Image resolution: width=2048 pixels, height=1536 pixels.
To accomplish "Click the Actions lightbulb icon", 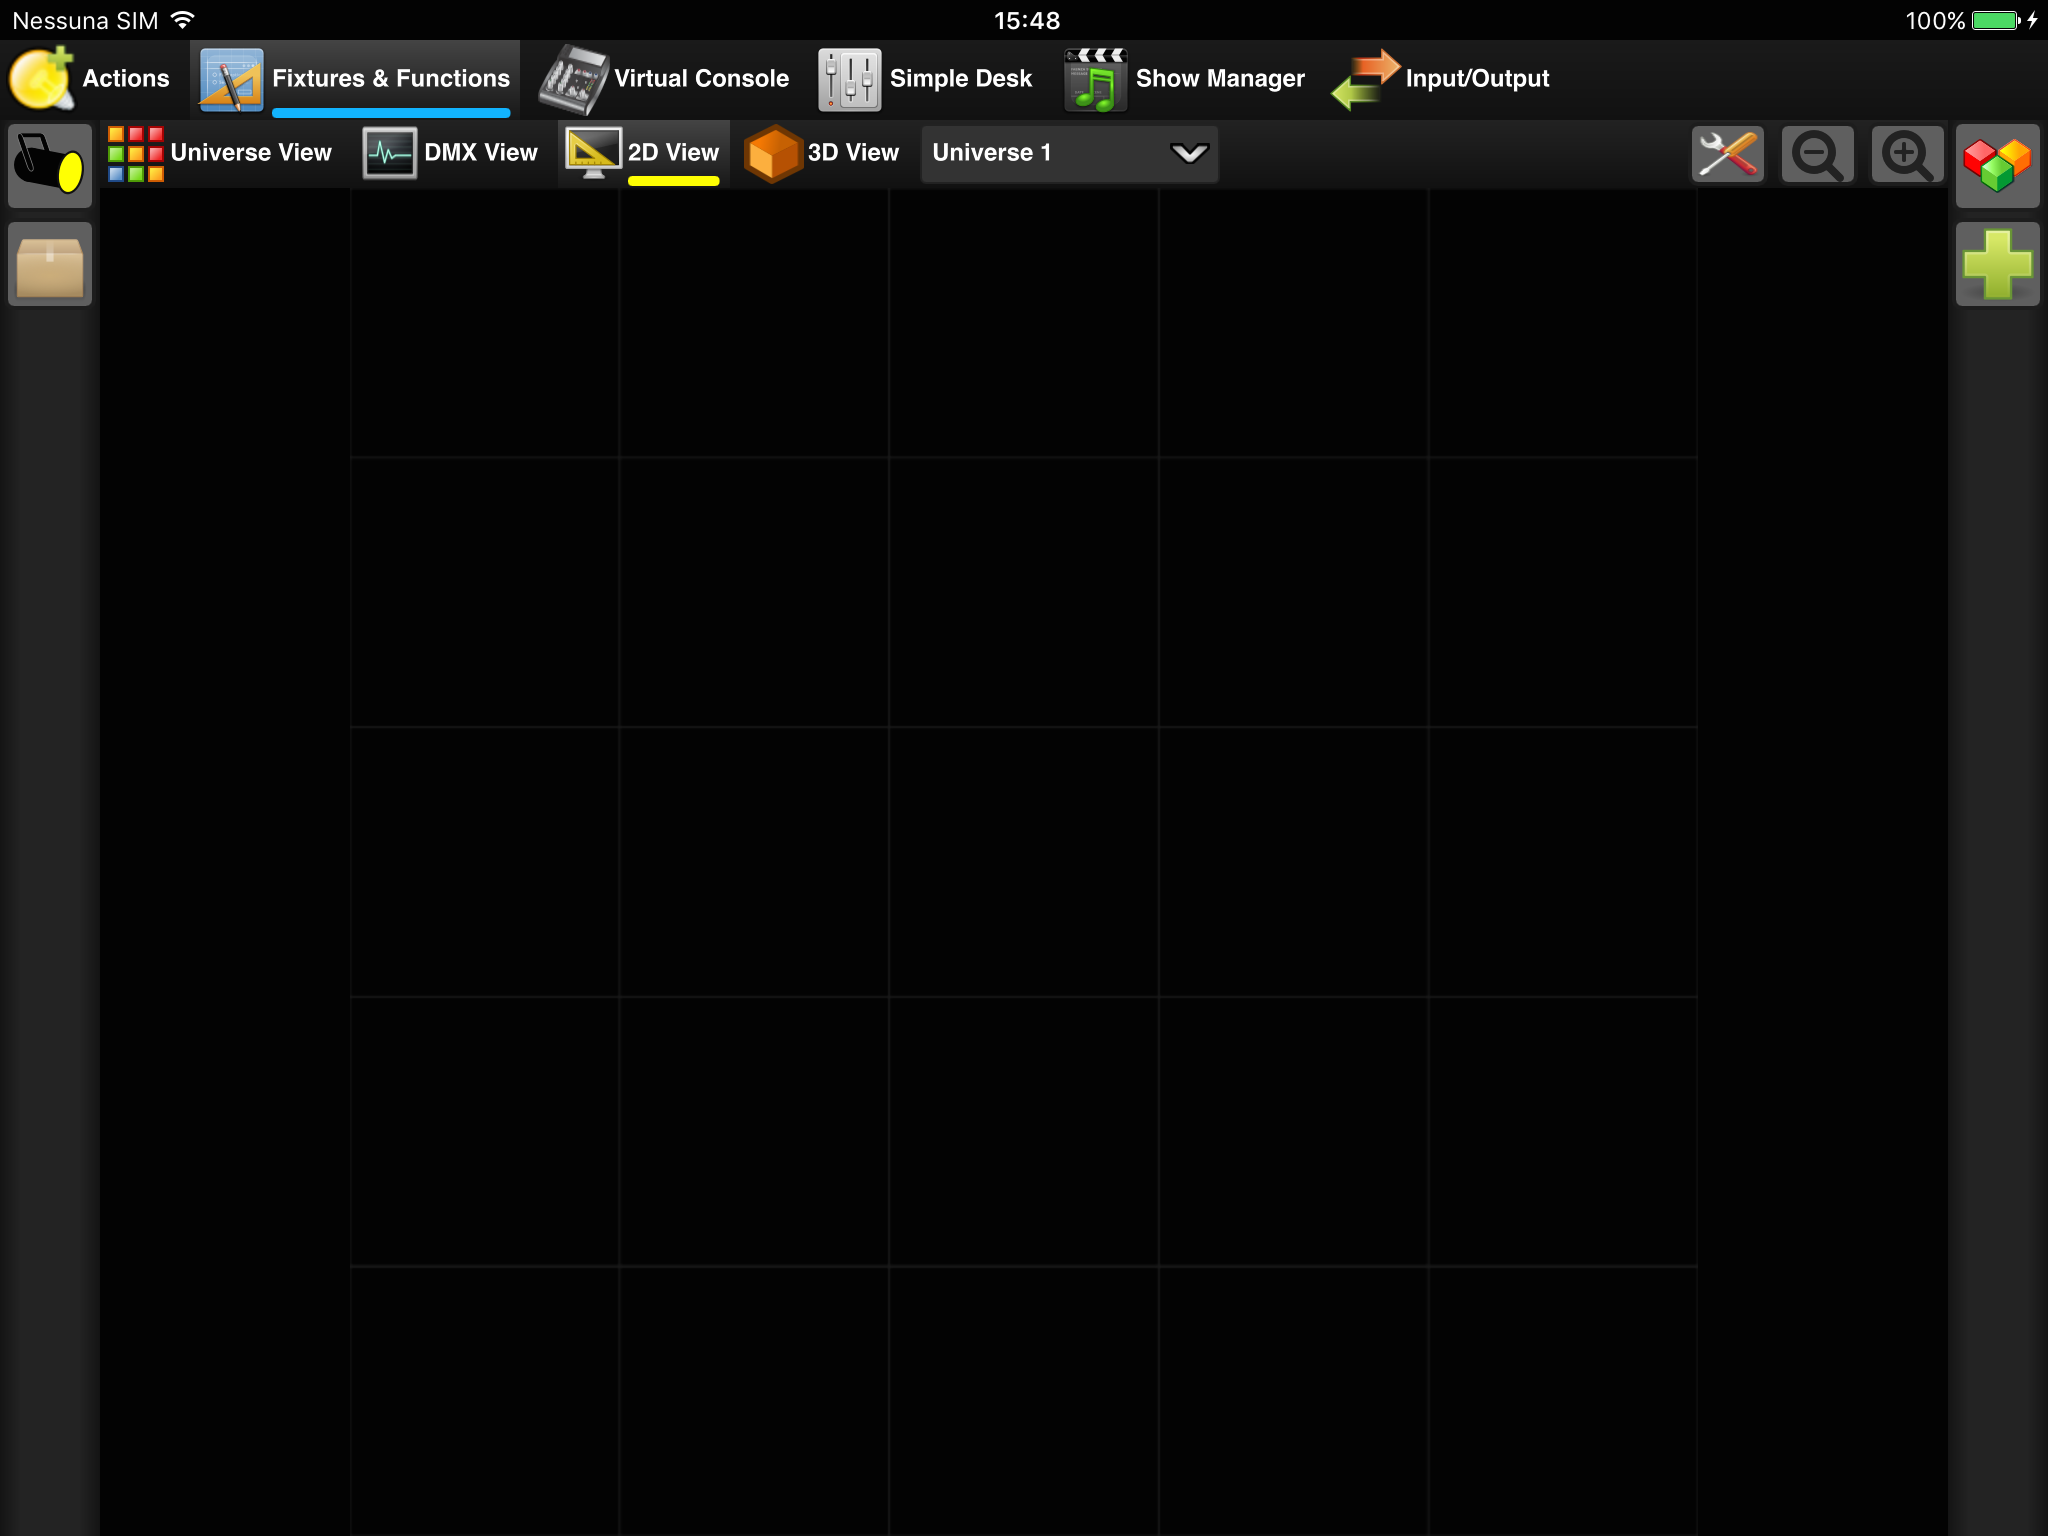I will point(40,78).
